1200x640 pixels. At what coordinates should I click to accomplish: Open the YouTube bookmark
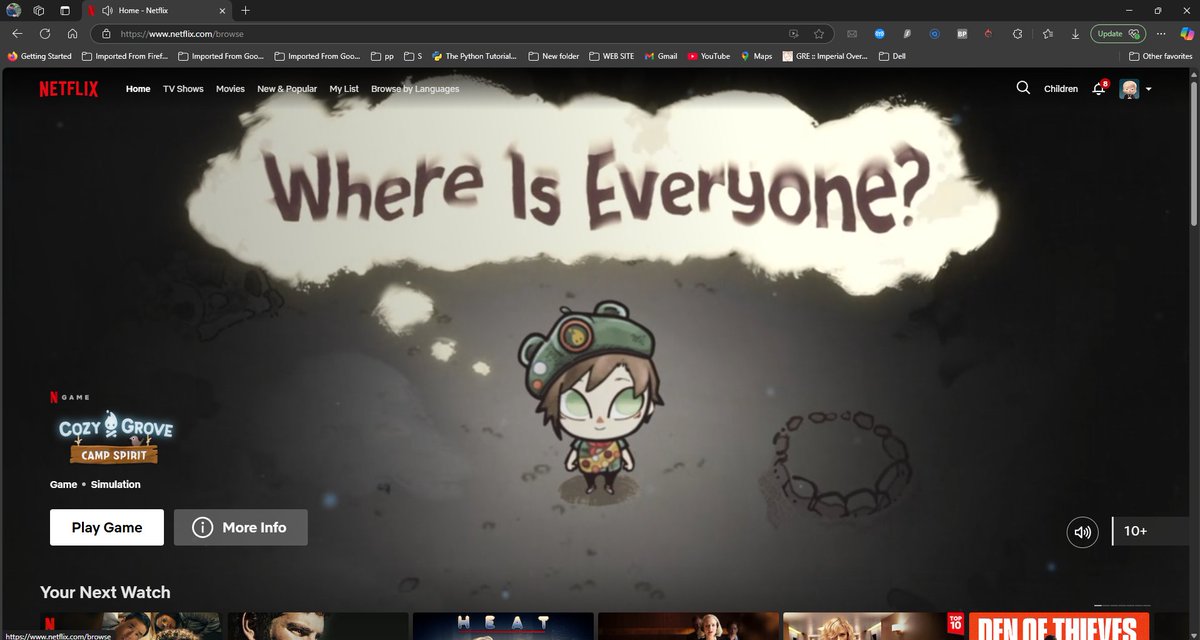click(708, 56)
